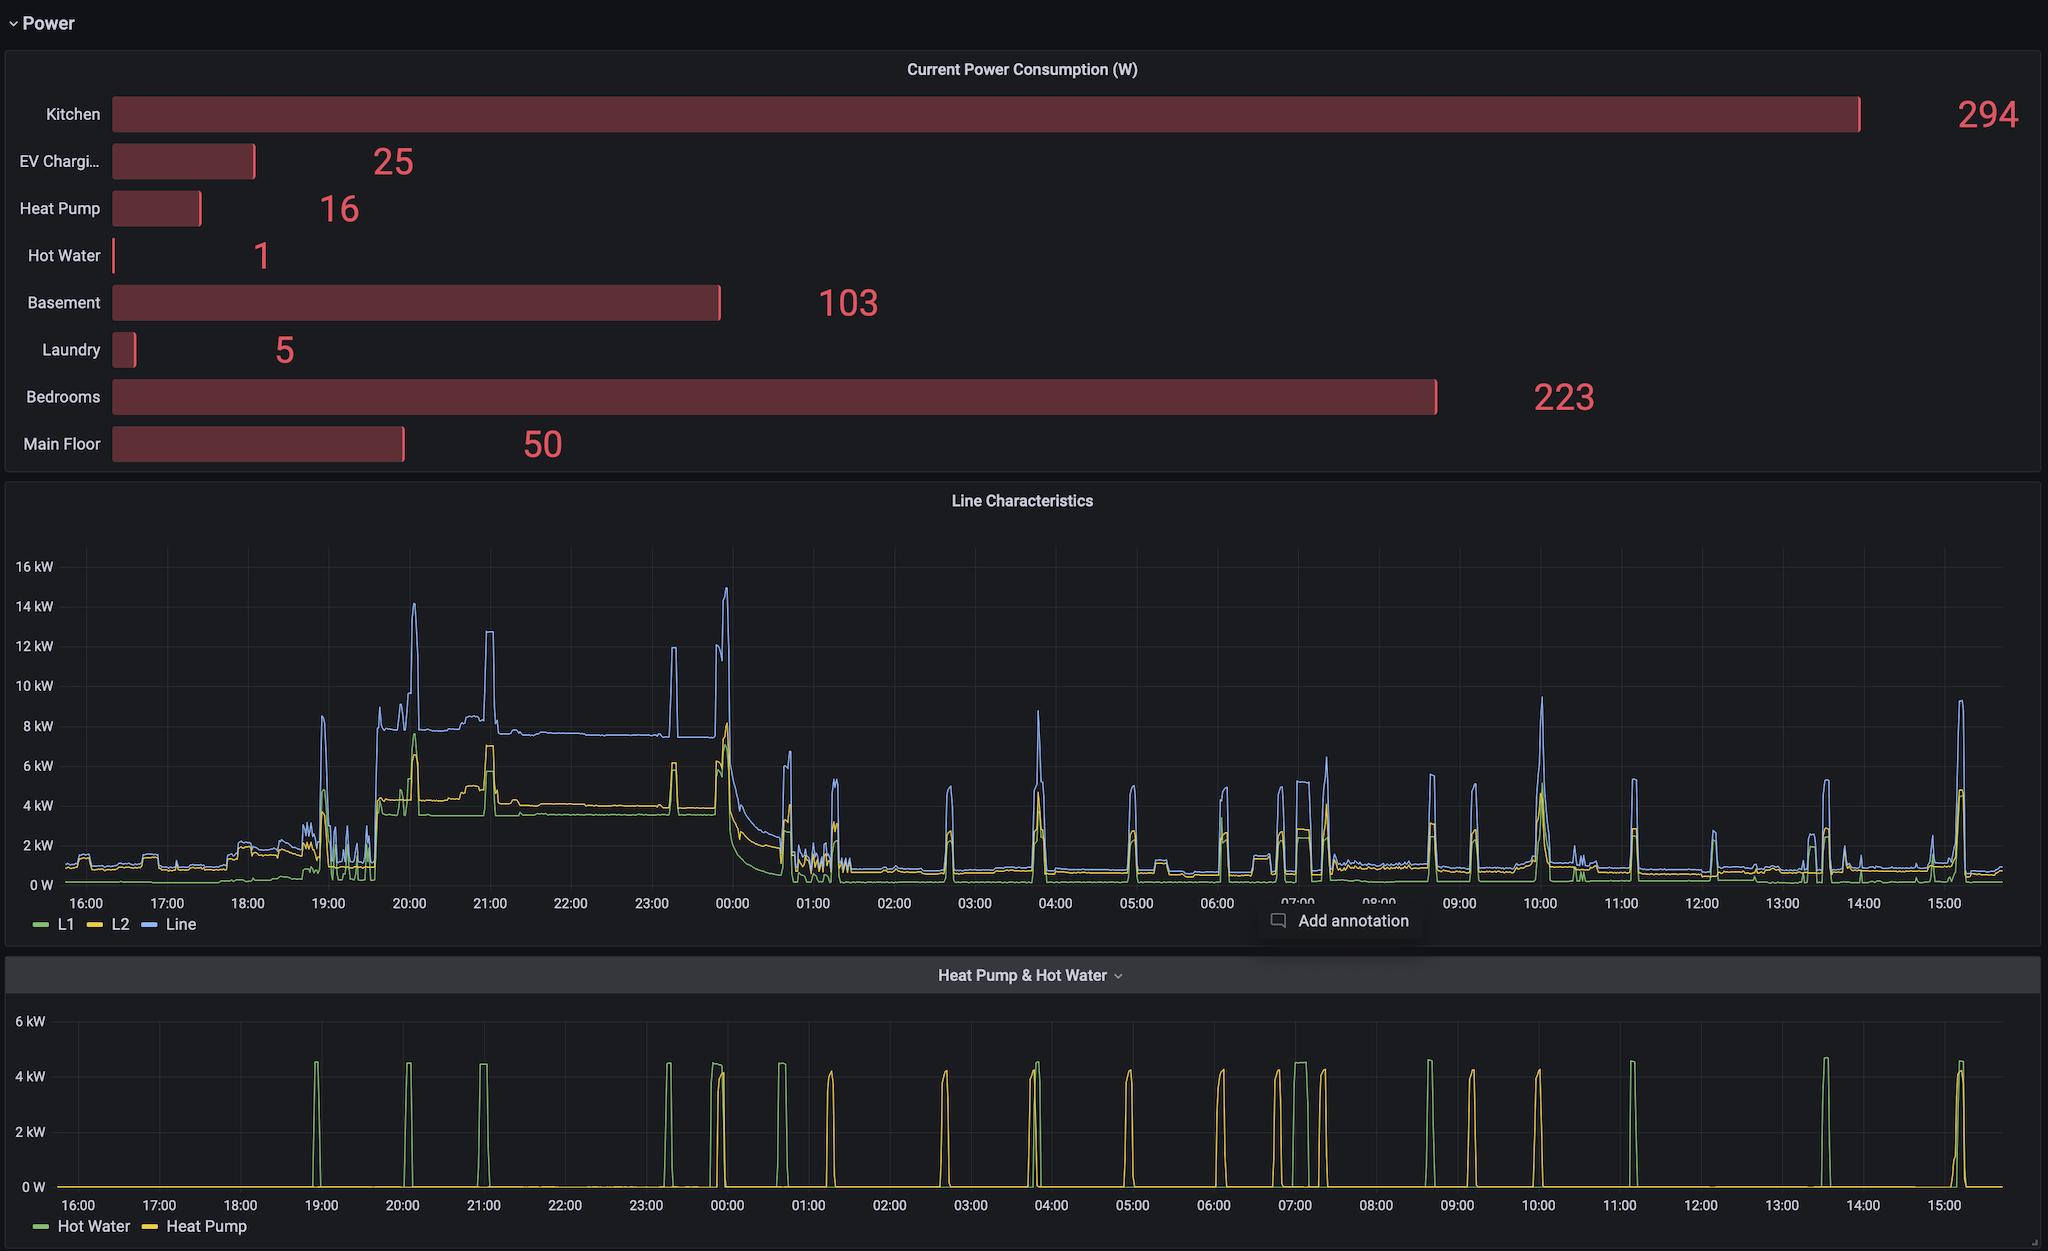Open the L2 yellow legend color marker
2048x1251 pixels.
click(95, 925)
